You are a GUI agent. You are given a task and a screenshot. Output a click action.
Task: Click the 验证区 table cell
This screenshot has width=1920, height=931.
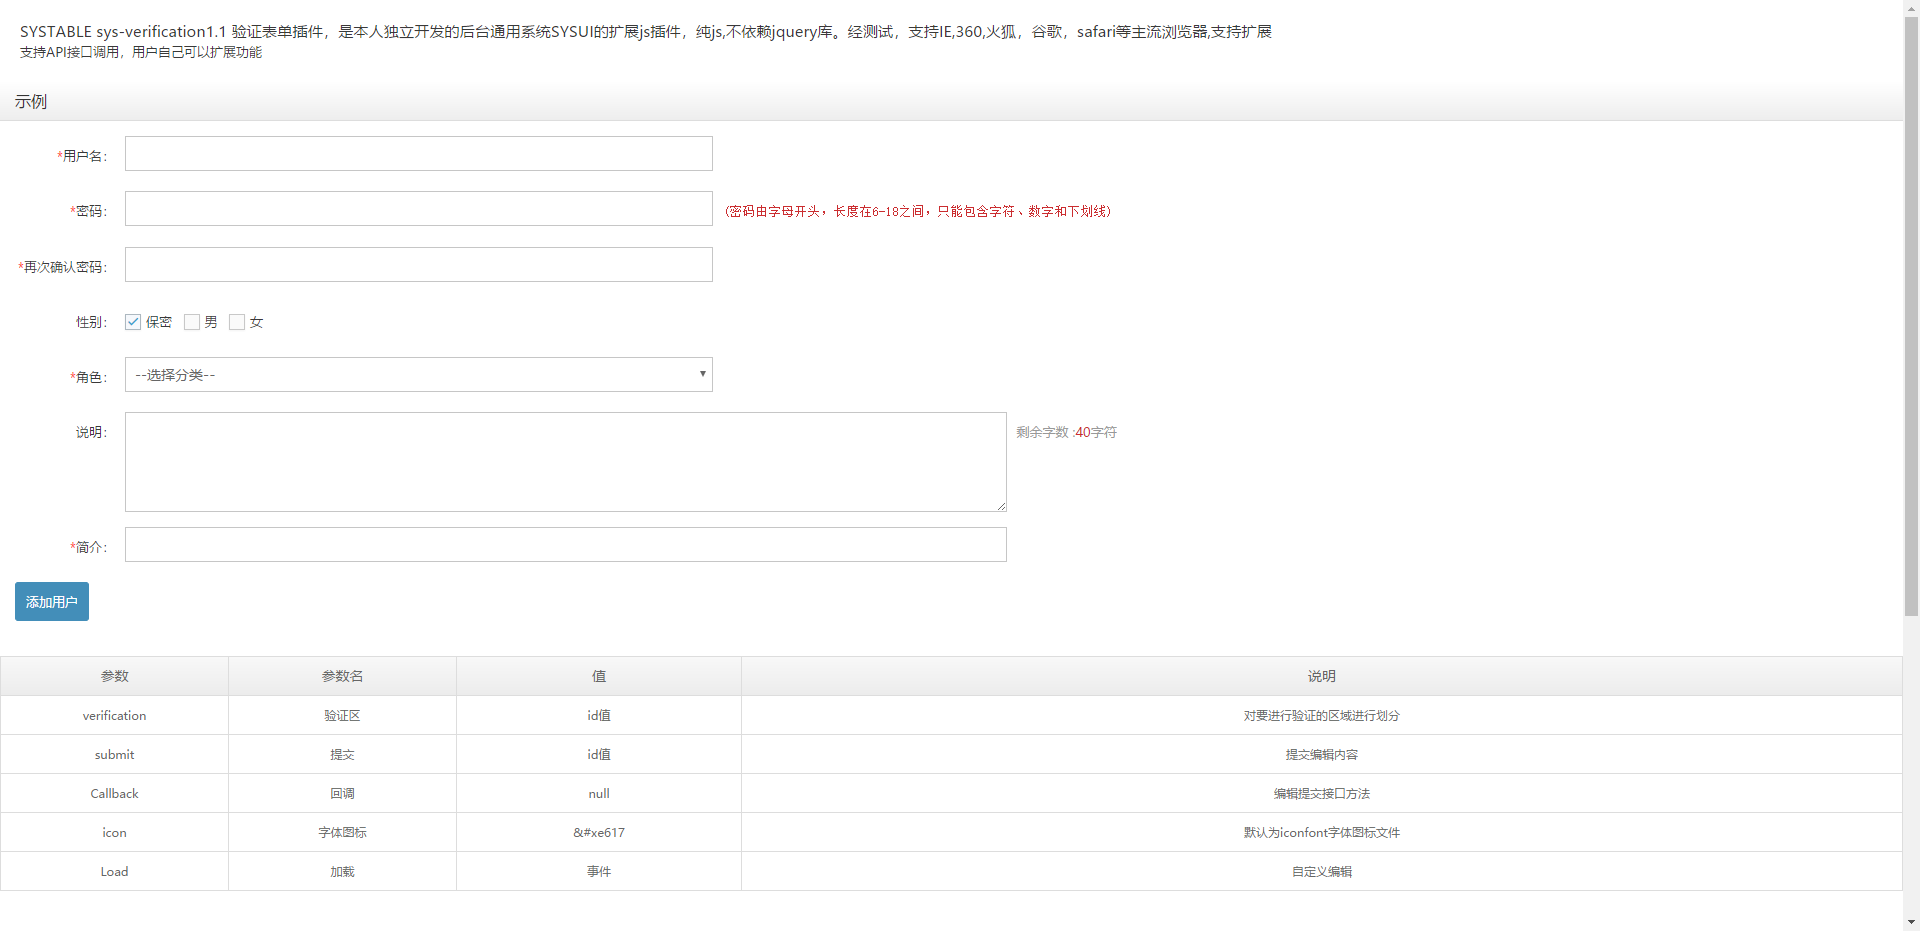[342, 715]
